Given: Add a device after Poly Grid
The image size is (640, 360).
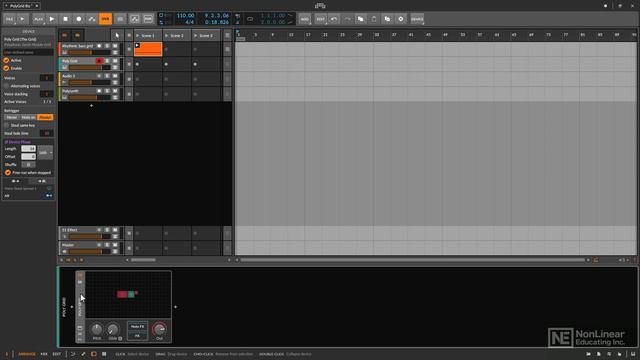Looking at the screenshot, I should [176, 307].
